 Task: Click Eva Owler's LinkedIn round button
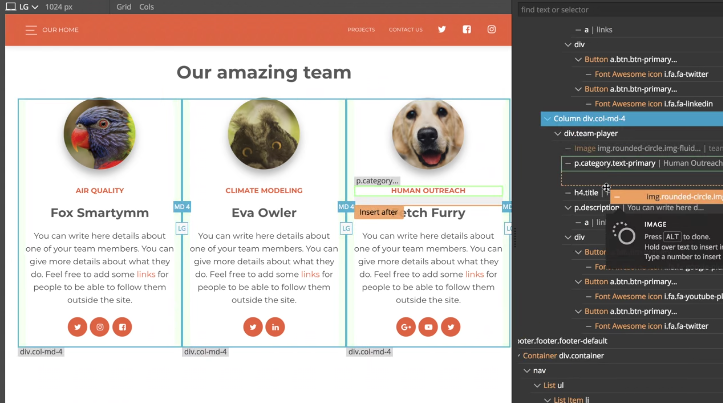[275, 327]
